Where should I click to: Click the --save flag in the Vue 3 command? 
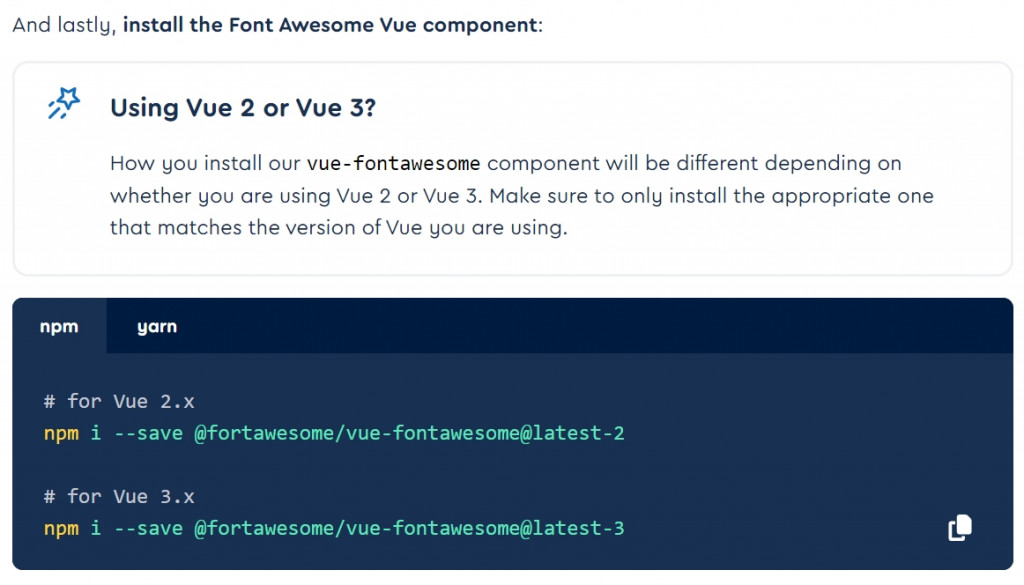[x=148, y=528]
